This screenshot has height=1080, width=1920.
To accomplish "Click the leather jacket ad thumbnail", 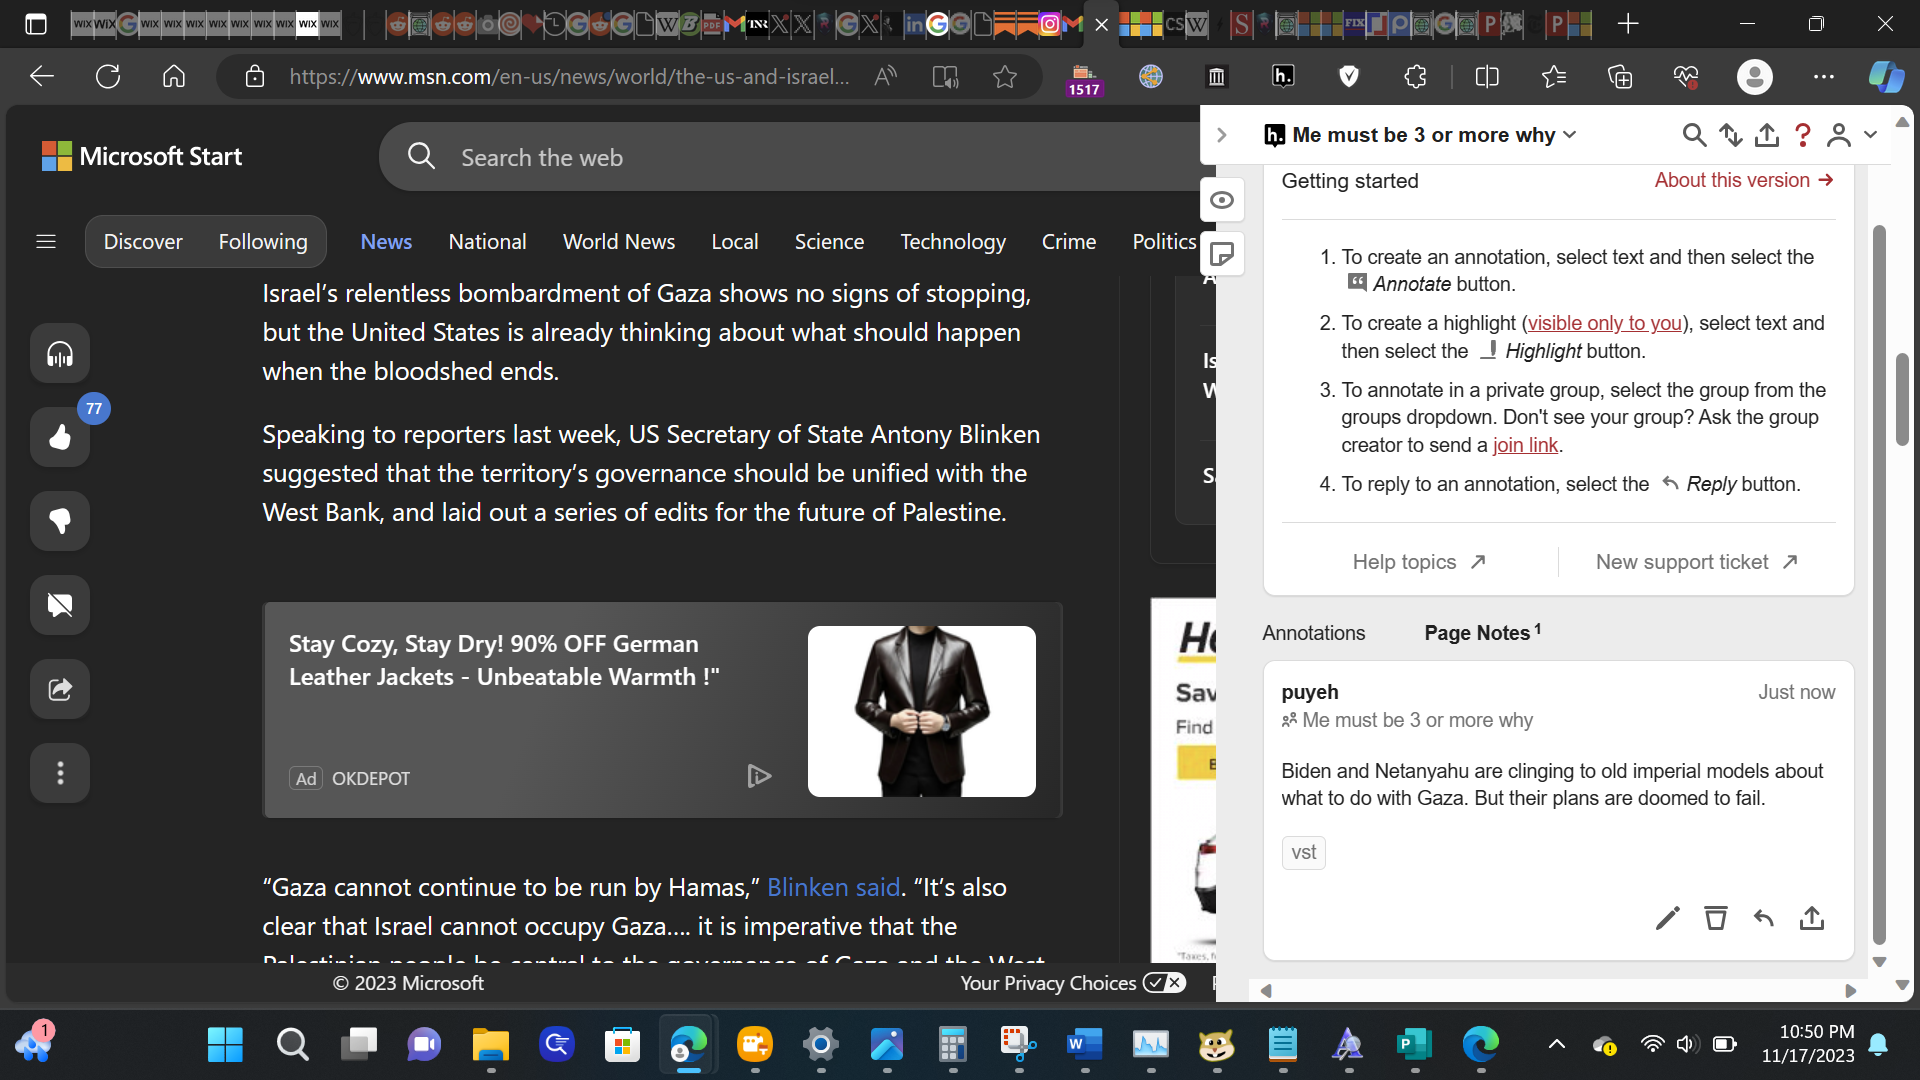I will click(x=921, y=712).
